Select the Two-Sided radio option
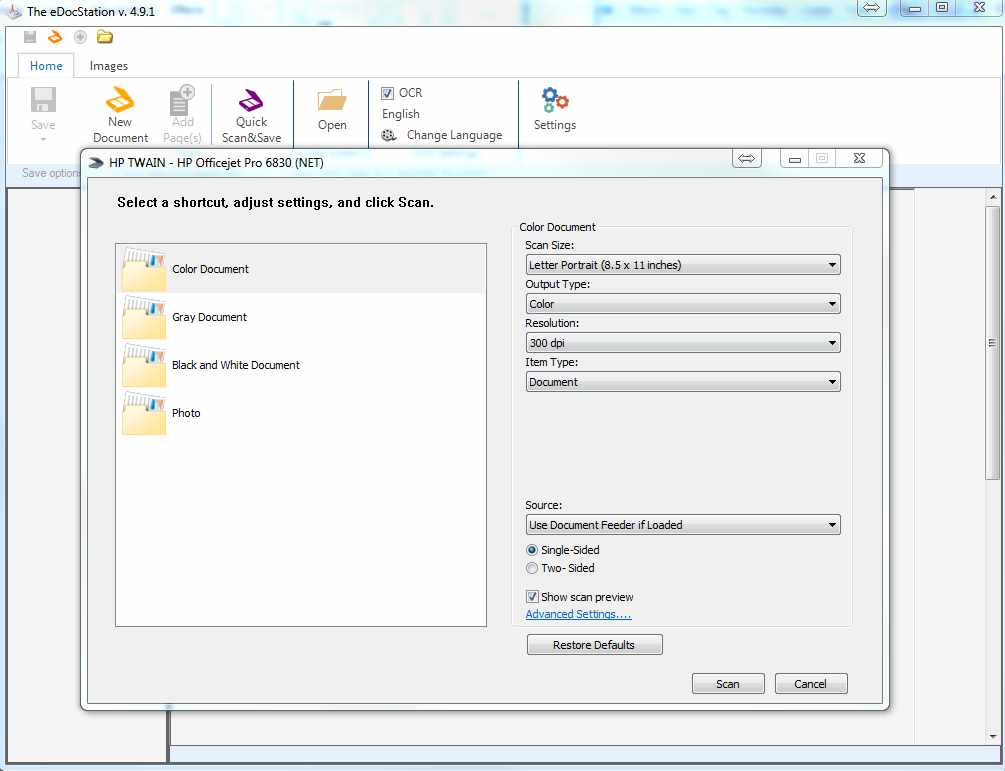The width and height of the screenshot is (1005, 771). pyautogui.click(x=532, y=568)
